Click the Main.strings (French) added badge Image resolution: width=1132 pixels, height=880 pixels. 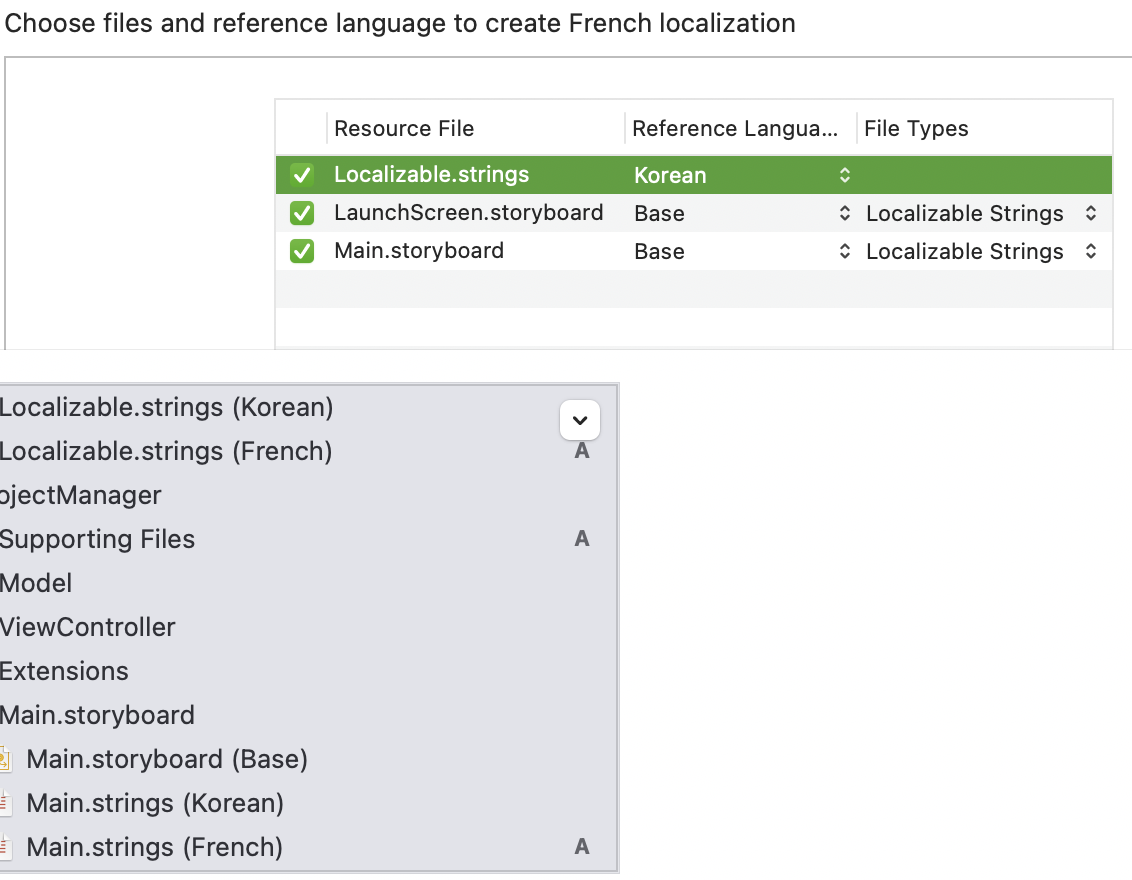(x=581, y=847)
